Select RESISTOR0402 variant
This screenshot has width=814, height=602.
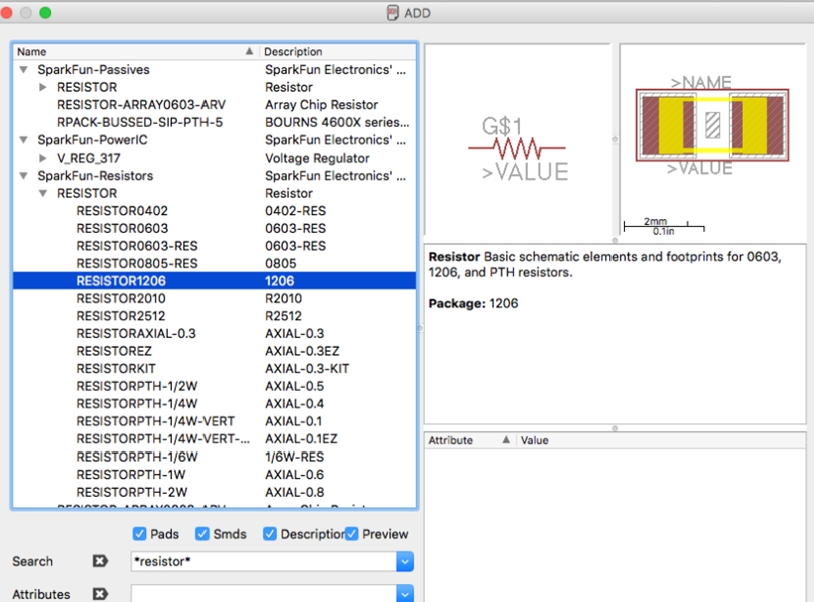click(x=214, y=211)
